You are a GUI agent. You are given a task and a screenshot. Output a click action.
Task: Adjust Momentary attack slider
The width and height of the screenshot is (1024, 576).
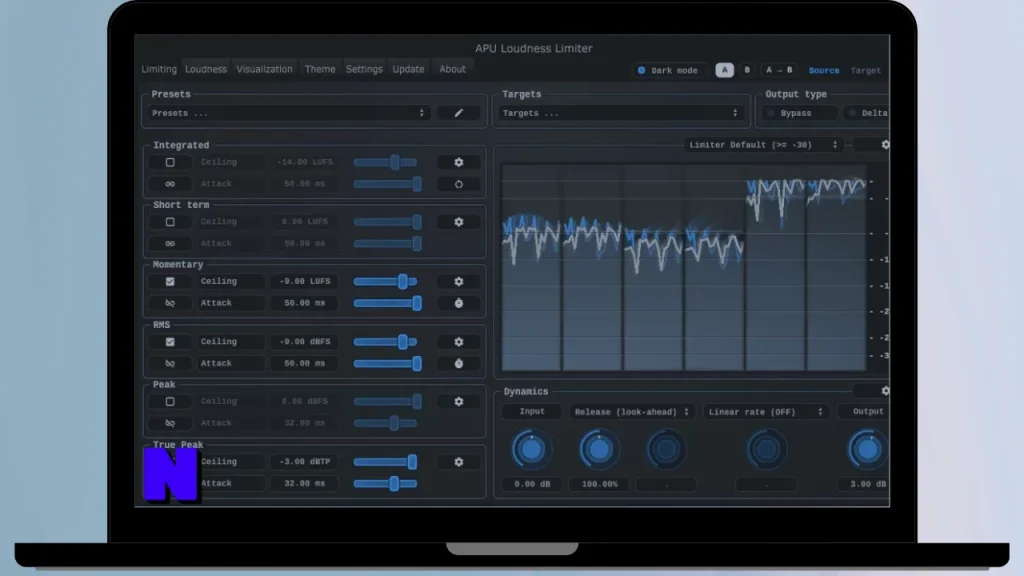(385, 303)
